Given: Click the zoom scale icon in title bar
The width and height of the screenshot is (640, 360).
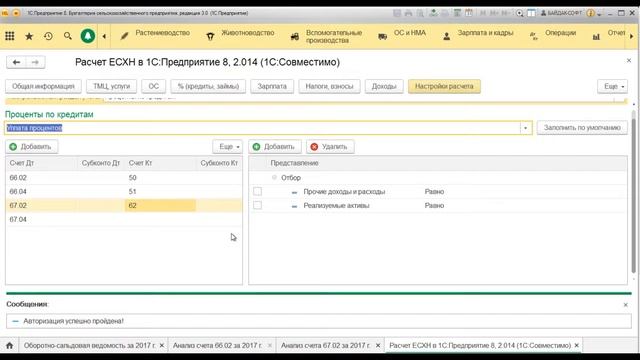Looking at the screenshot, I should [x=520, y=13].
